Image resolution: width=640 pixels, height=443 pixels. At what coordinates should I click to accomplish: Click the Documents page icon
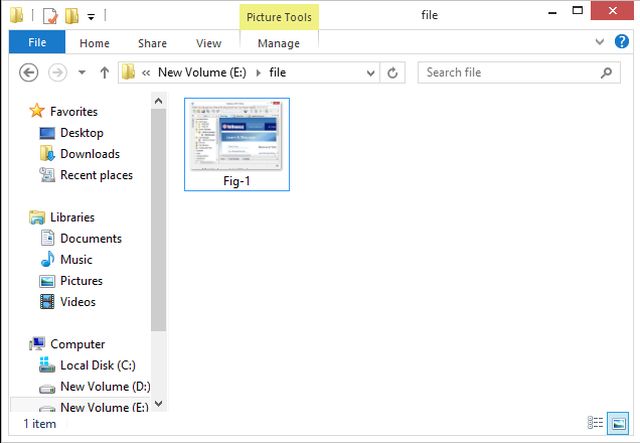point(47,238)
